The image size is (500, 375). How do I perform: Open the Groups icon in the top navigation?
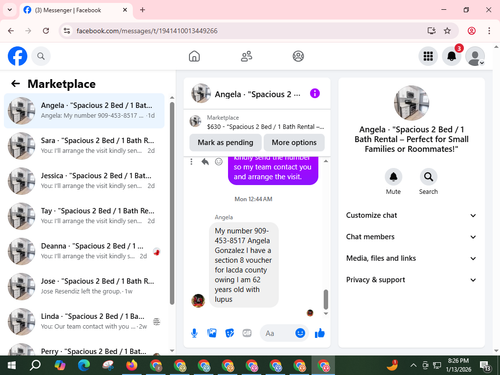pos(298,56)
